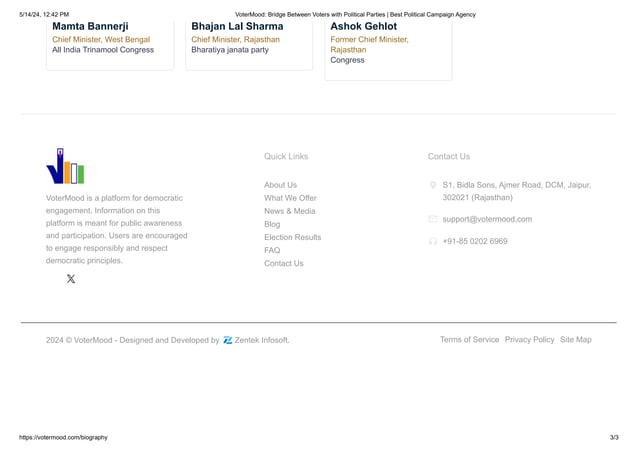Screen dimensions: 638x451
Task: Select the Mamta Bannerji biography card
Action: point(110,45)
